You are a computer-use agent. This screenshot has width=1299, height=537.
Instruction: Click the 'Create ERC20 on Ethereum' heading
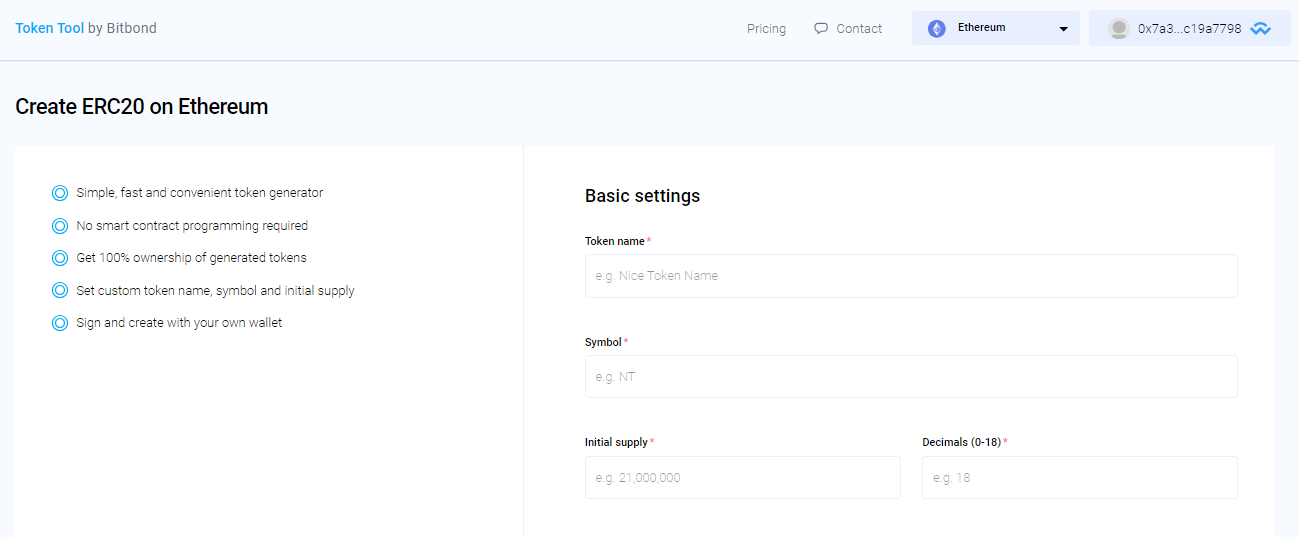tap(142, 107)
